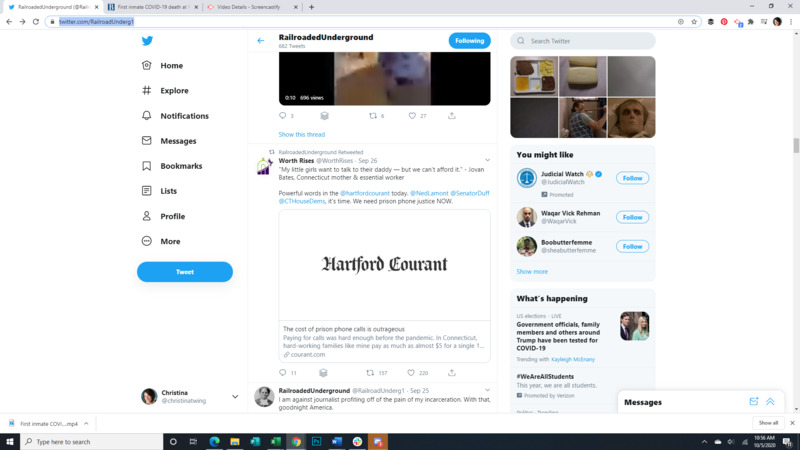The height and width of the screenshot is (450, 800).
Task: Click the Twitter bird logo
Action: pos(147,41)
